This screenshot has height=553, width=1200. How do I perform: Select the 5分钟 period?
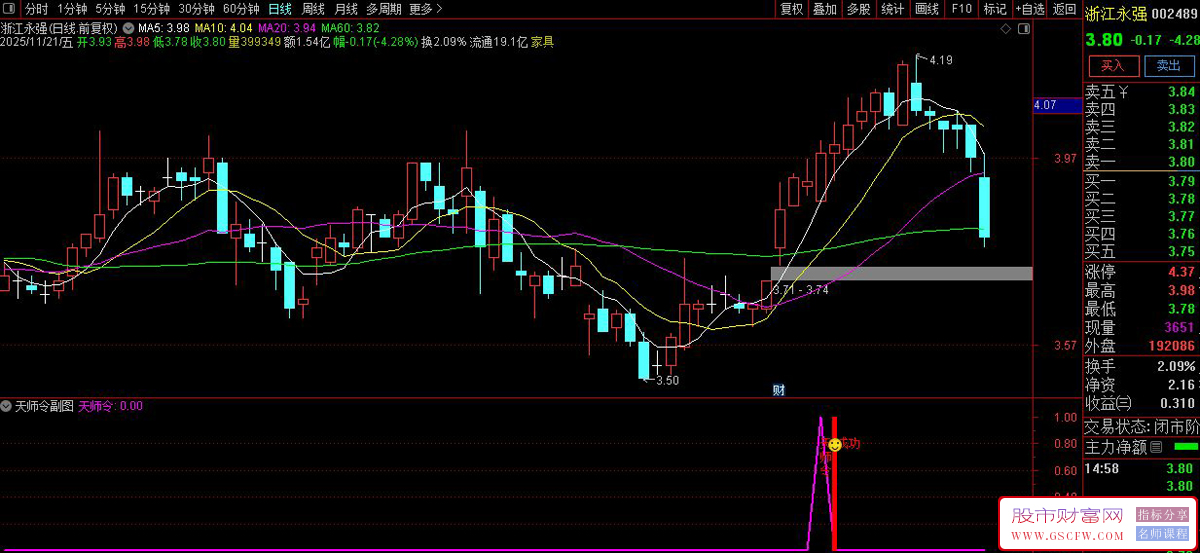[110, 9]
